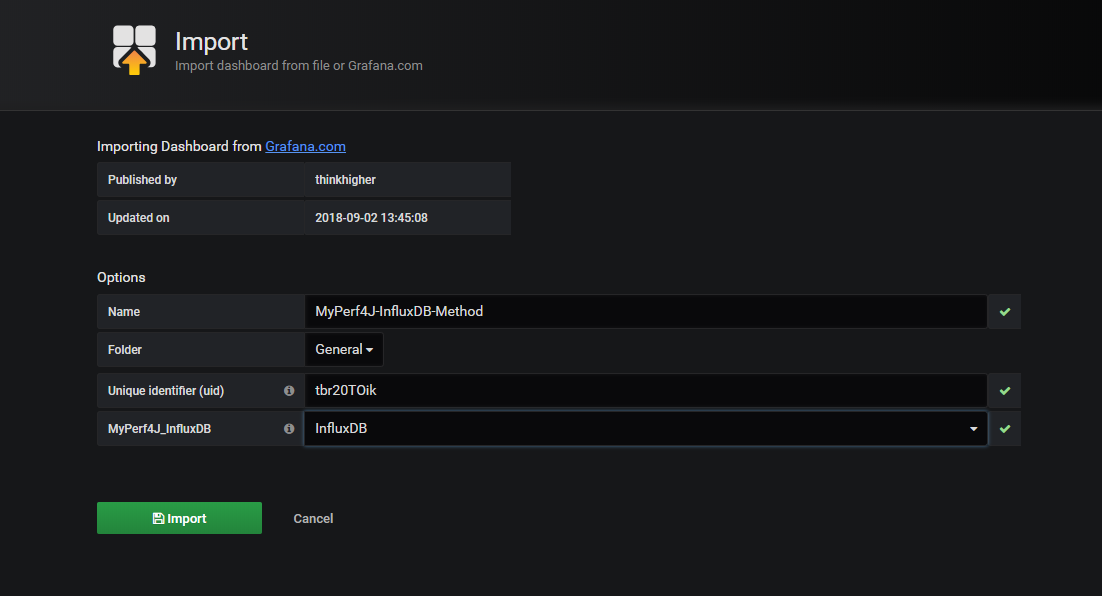Click the floppy disk icon on Import button
This screenshot has height=596, width=1102.
[x=158, y=518]
